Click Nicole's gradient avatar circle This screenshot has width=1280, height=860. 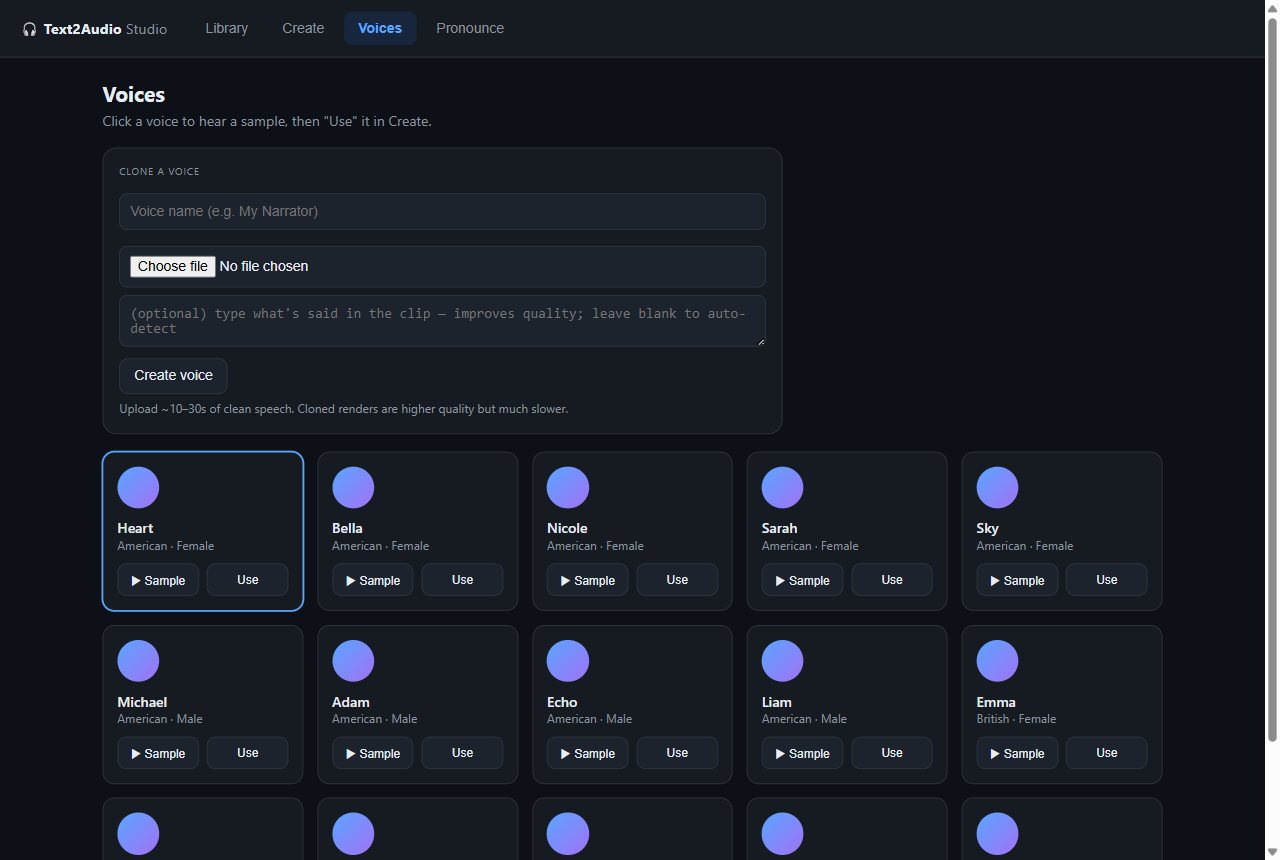pyautogui.click(x=568, y=488)
